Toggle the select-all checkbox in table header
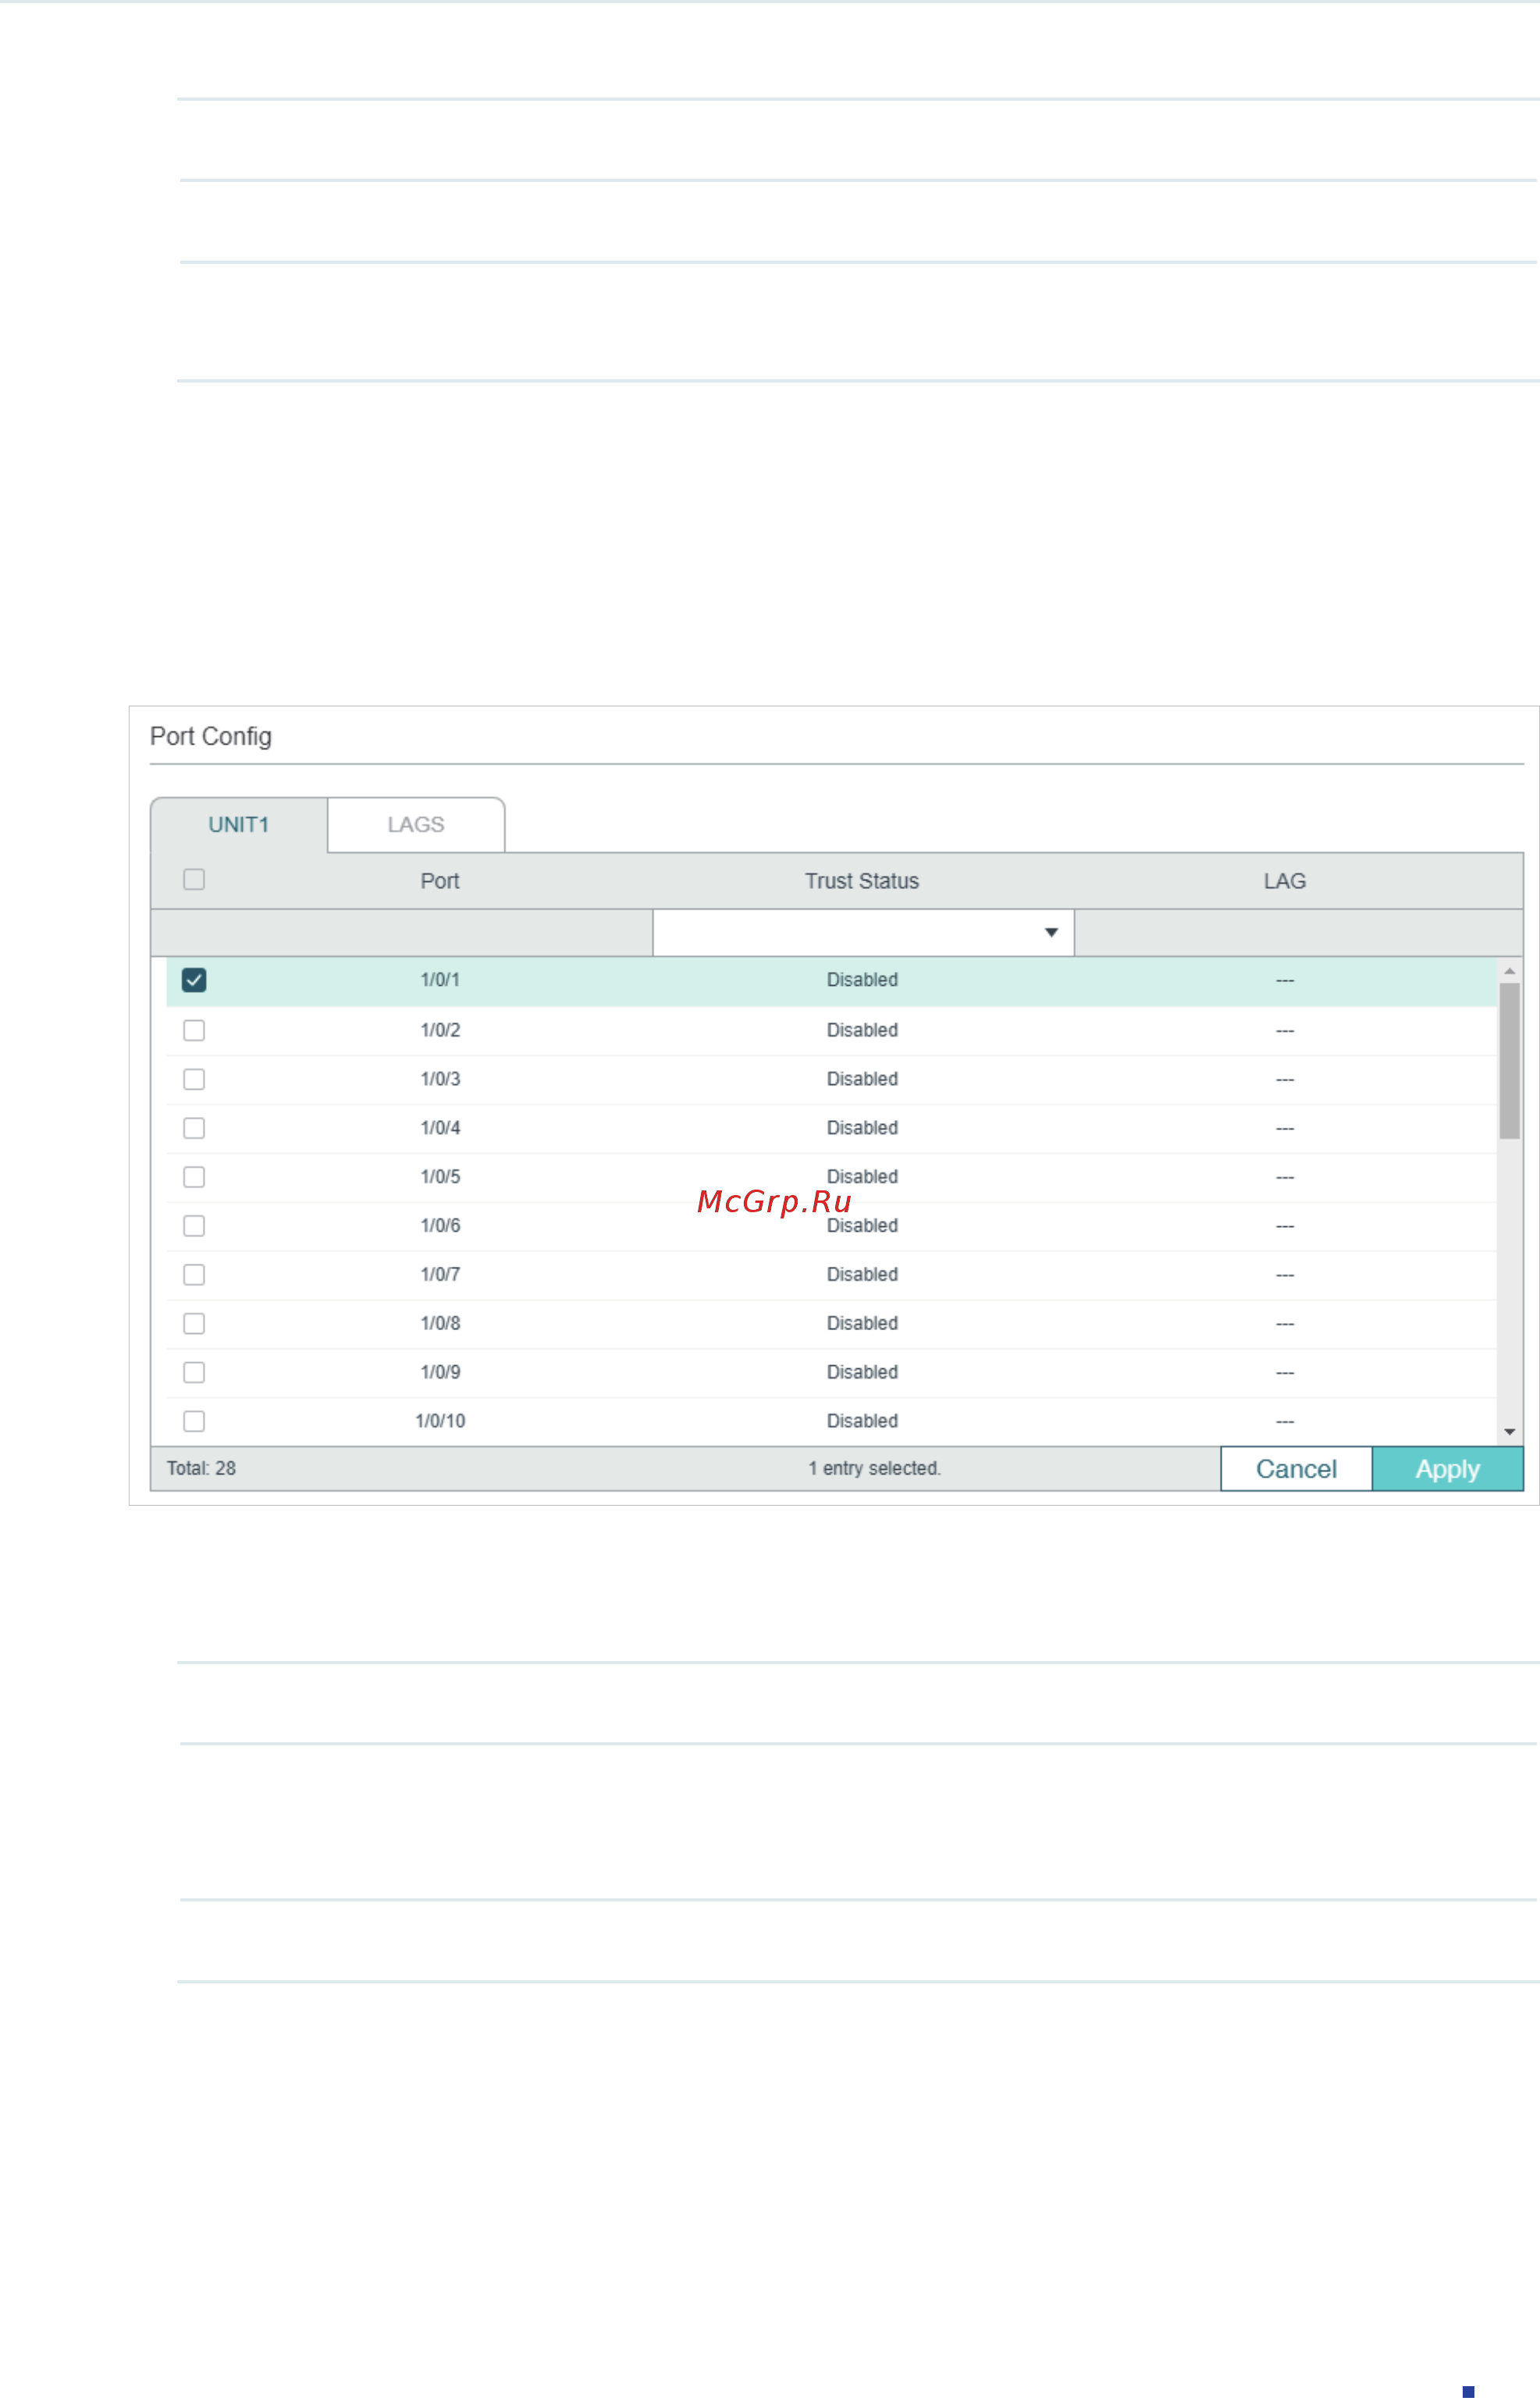Viewport: 1540px width, 2401px height. [x=194, y=879]
